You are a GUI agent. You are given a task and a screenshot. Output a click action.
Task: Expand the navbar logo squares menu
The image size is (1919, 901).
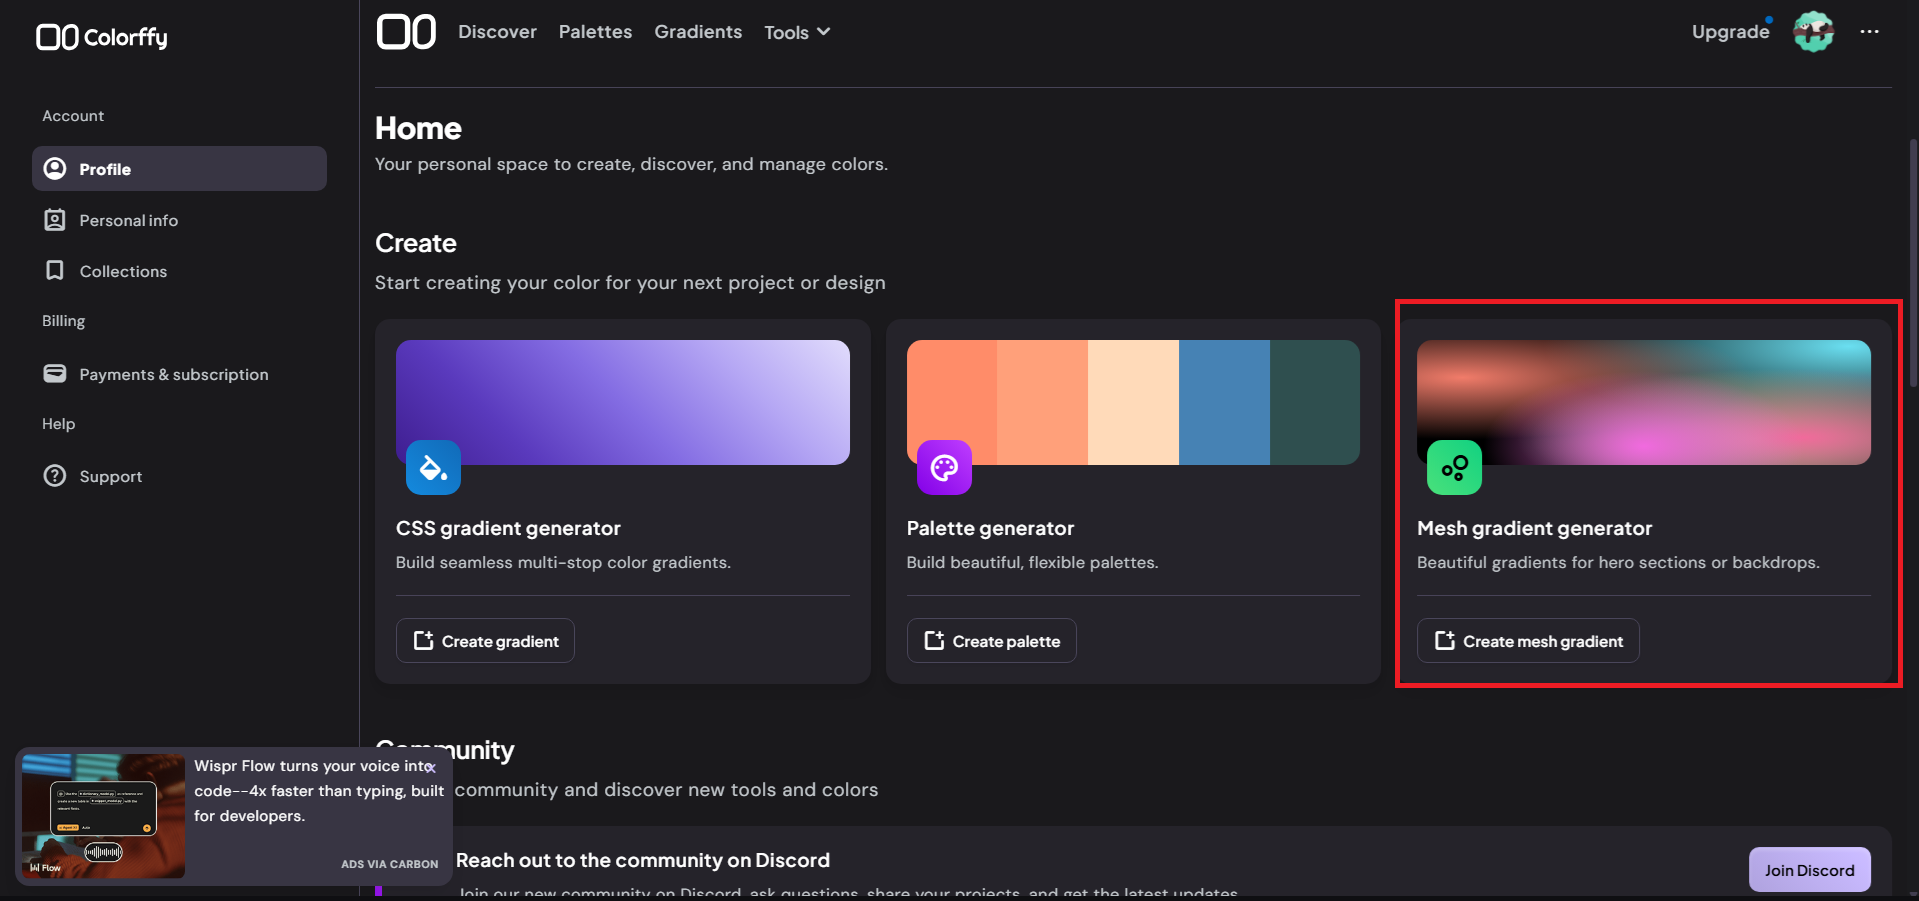point(406,31)
